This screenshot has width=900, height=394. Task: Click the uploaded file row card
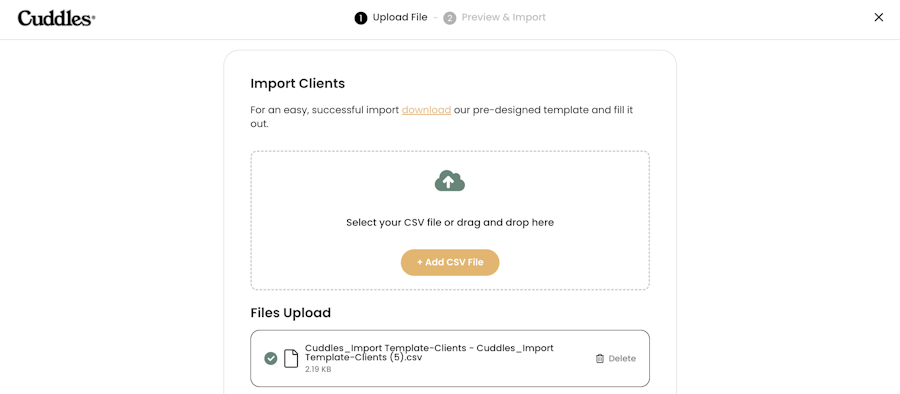pyautogui.click(x=450, y=358)
